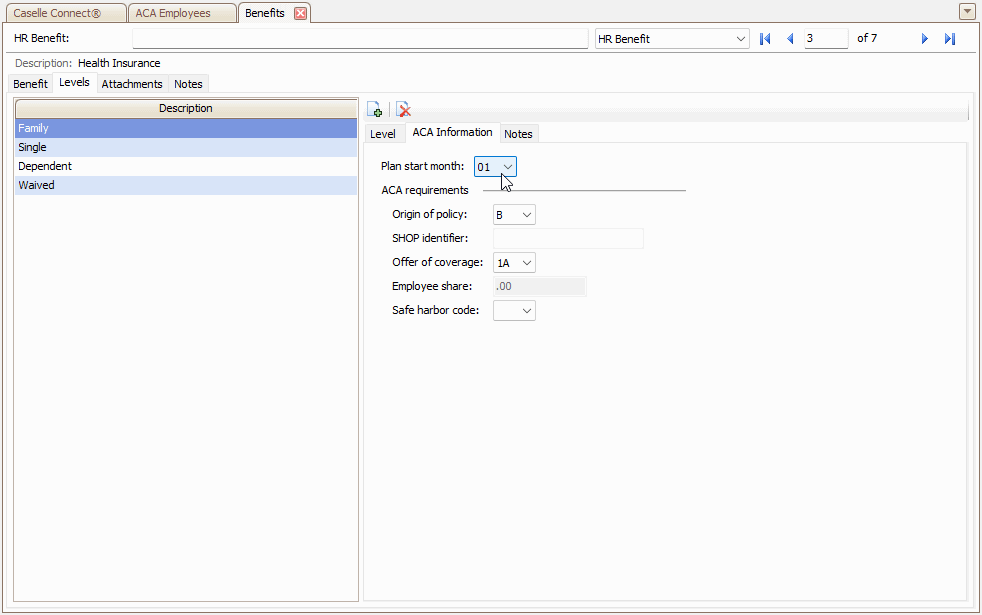The width and height of the screenshot is (982, 615).
Task: Select the Dependent level row
Action: pyautogui.click(x=186, y=166)
